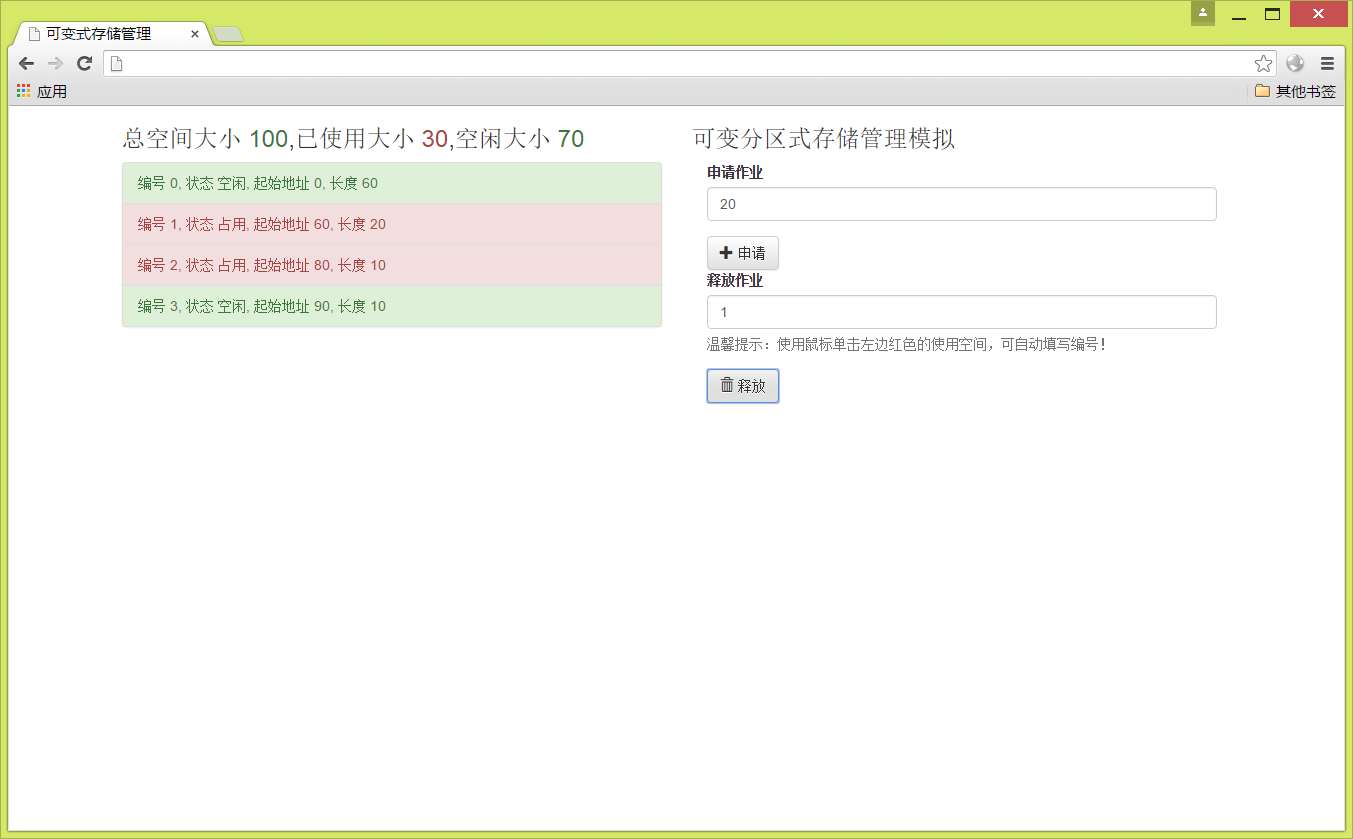Image resolution: width=1353 pixels, height=839 pixels.
Task: Select occupied partition 编号 1
Action: [392, 224]
